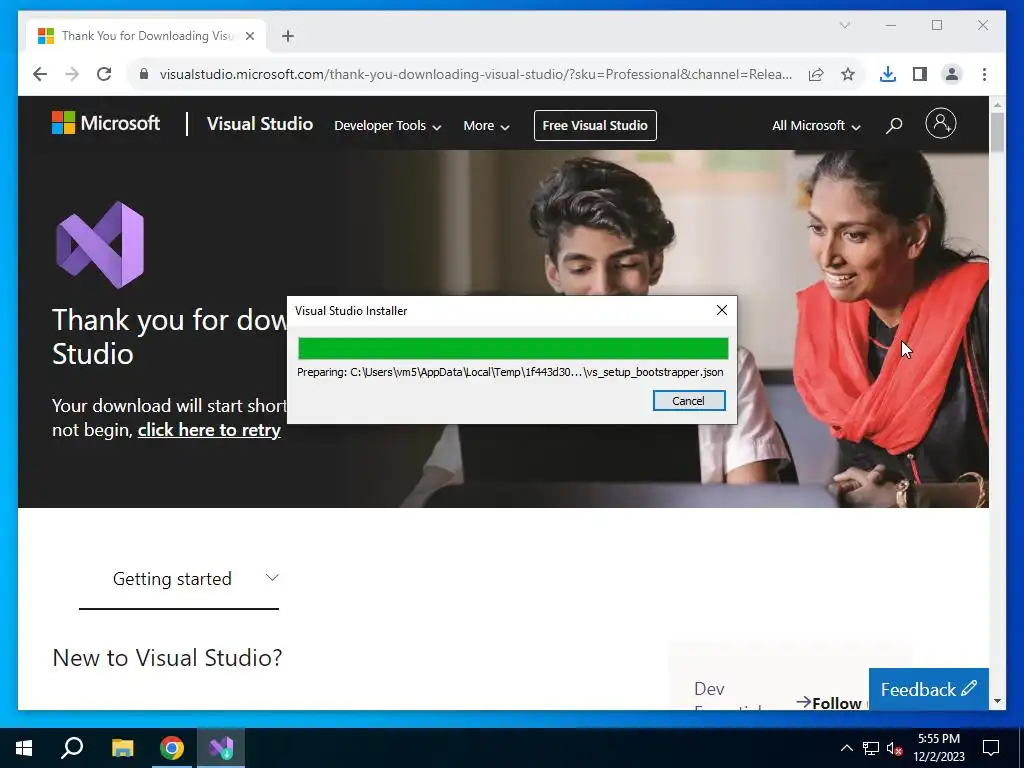Click the Microsoft account sign-in icon
The width and height of the screenshot is (1024, 768).
[x=941, y=123]
